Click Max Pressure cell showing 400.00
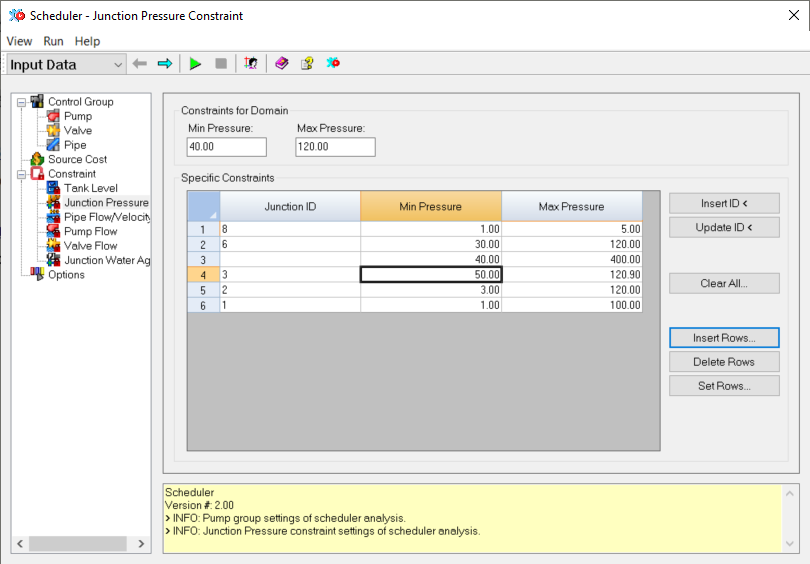 [571, 259]
